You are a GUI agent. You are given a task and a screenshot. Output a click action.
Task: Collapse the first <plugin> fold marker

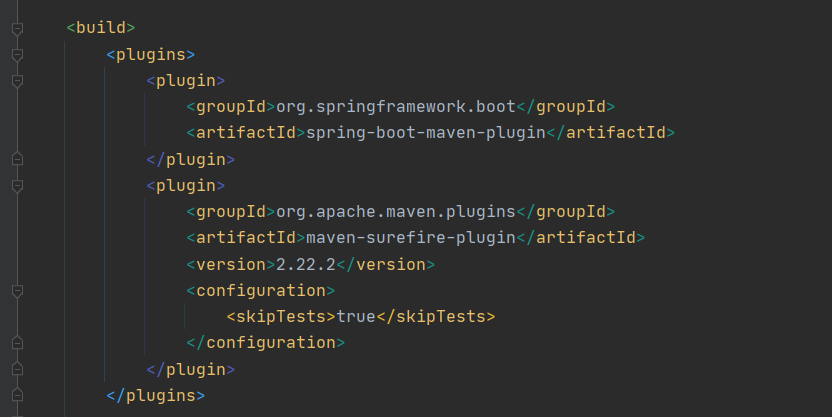pyautogui.click(x=17, y=81)
